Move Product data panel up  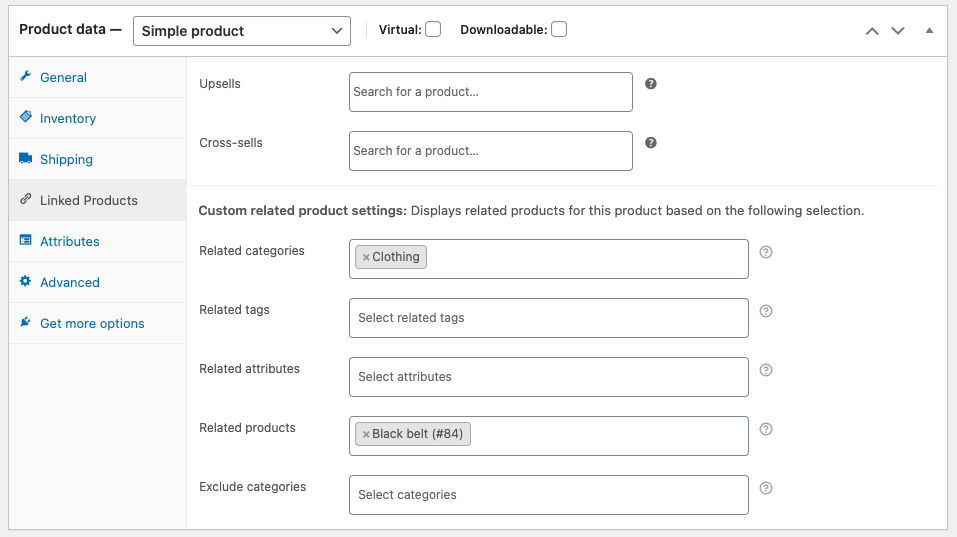872,31
